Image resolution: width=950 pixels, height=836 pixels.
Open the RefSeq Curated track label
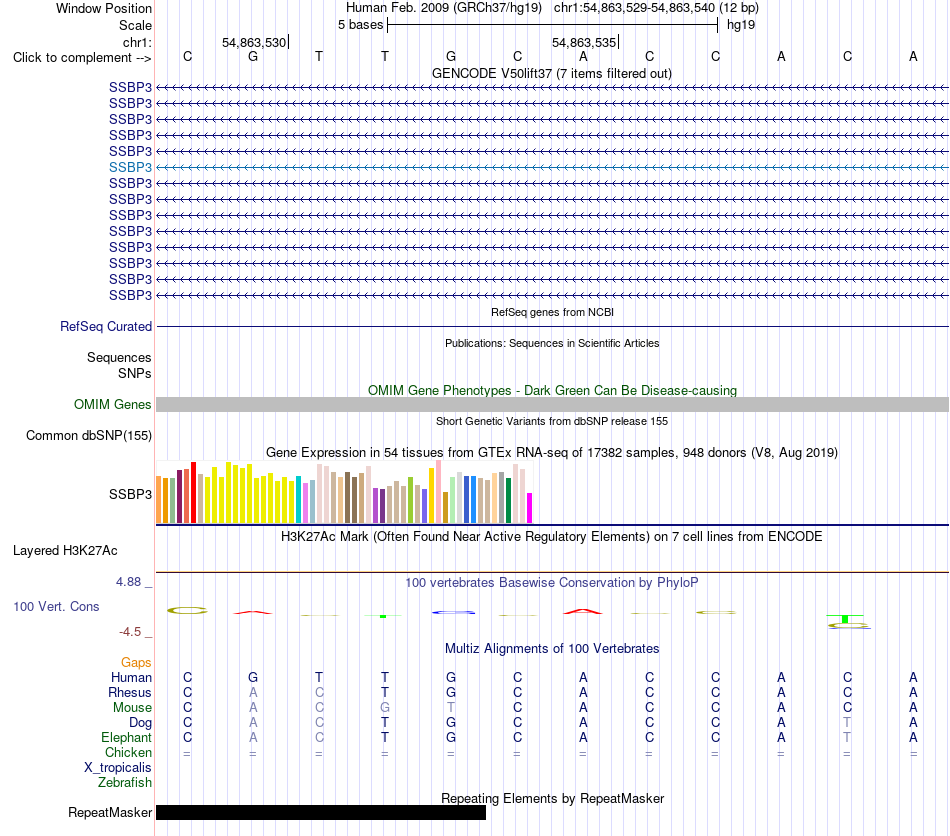[x=106, y=327]
